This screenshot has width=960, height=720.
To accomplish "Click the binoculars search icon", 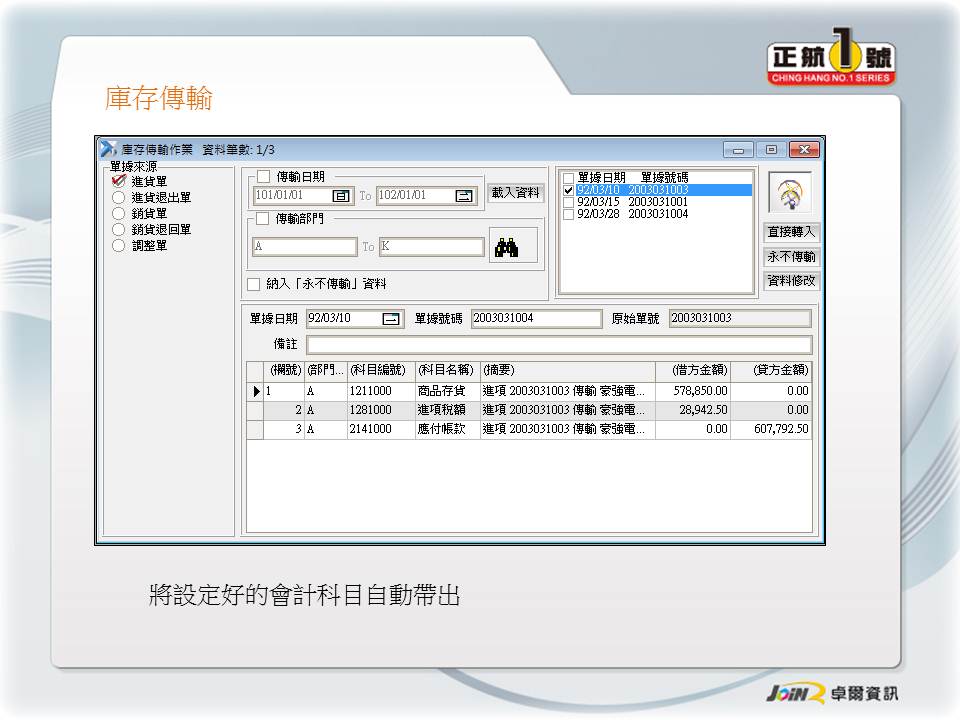I will pos(507,247).
